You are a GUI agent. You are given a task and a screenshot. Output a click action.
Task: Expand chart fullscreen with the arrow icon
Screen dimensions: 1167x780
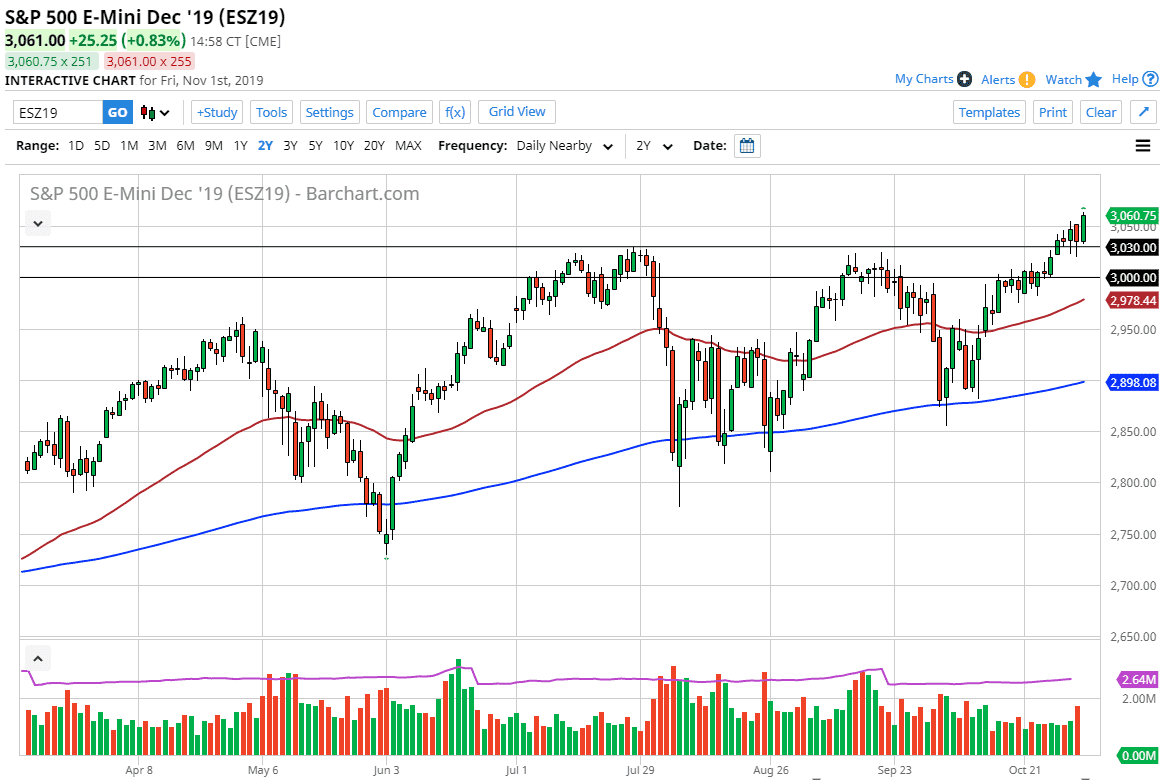pos(1143,112)
